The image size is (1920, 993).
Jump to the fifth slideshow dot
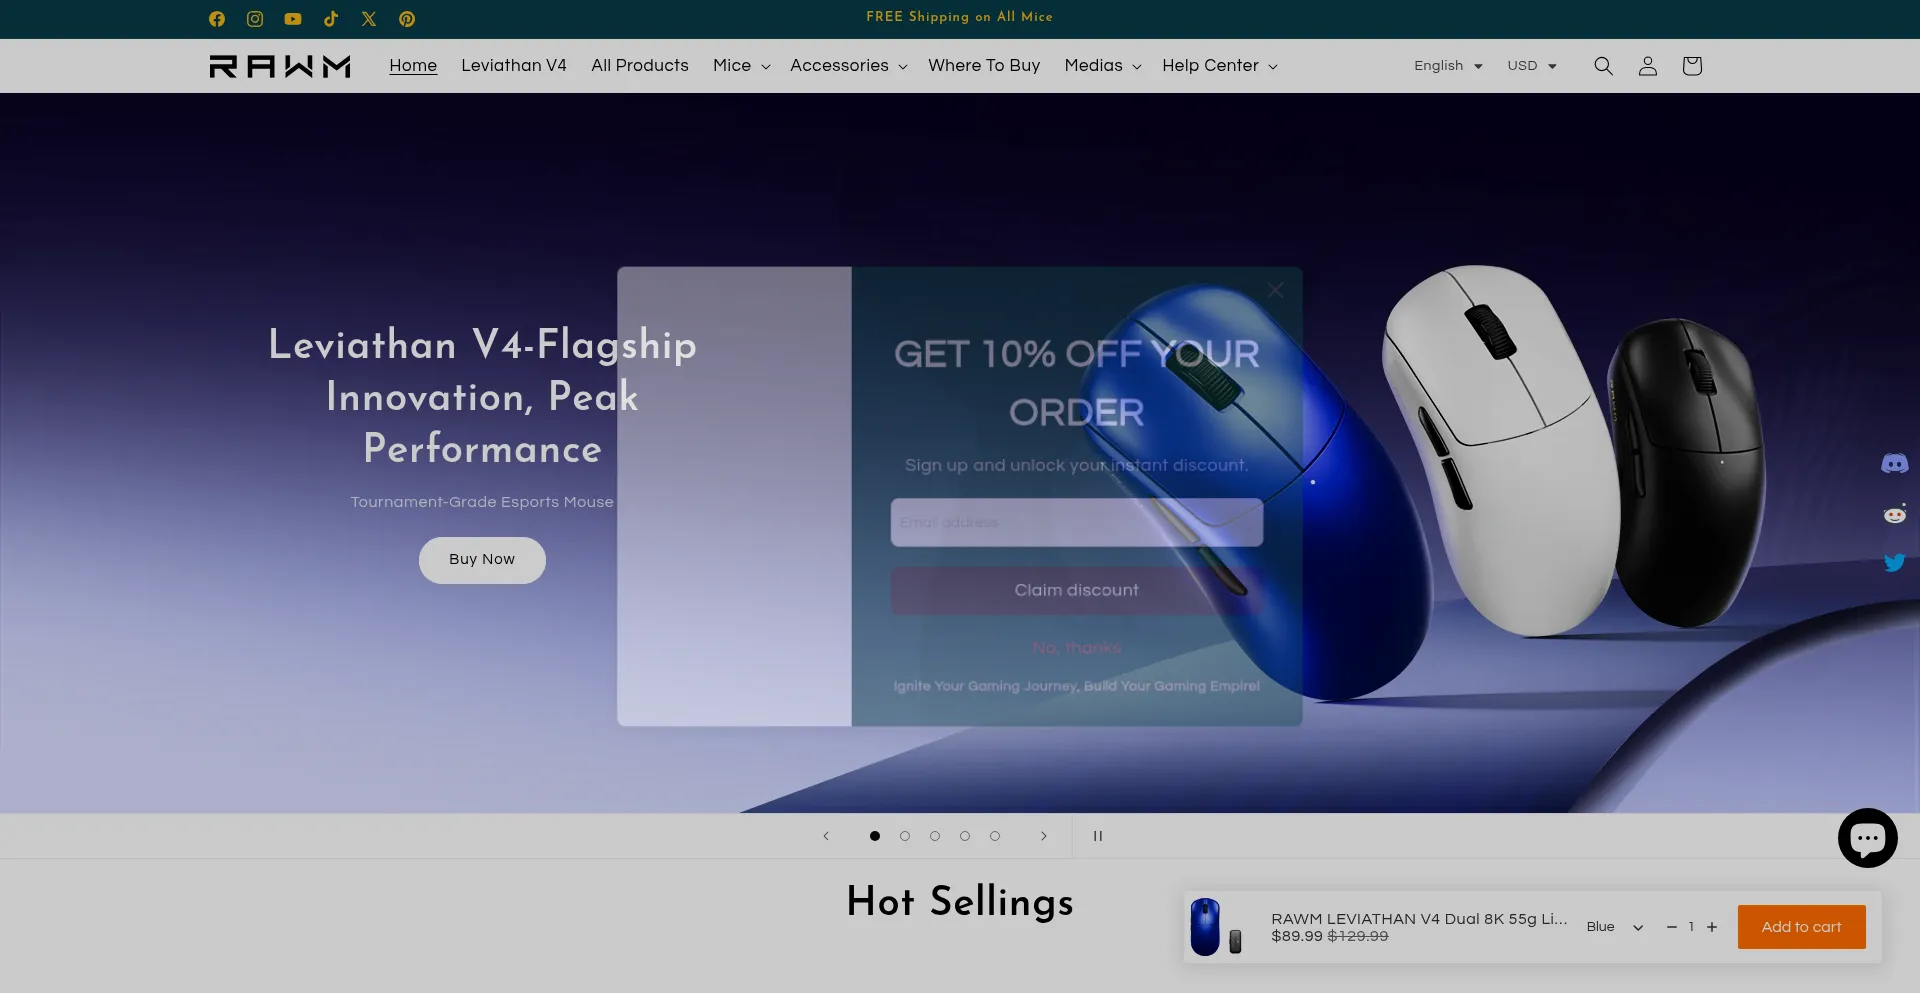click(995, 836)
